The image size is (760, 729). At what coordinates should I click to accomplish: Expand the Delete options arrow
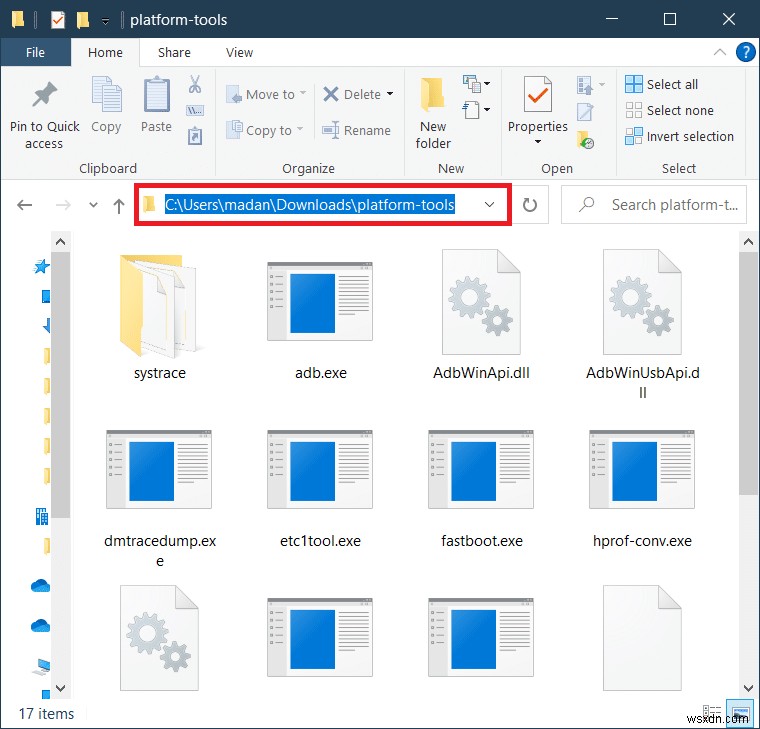390,94
